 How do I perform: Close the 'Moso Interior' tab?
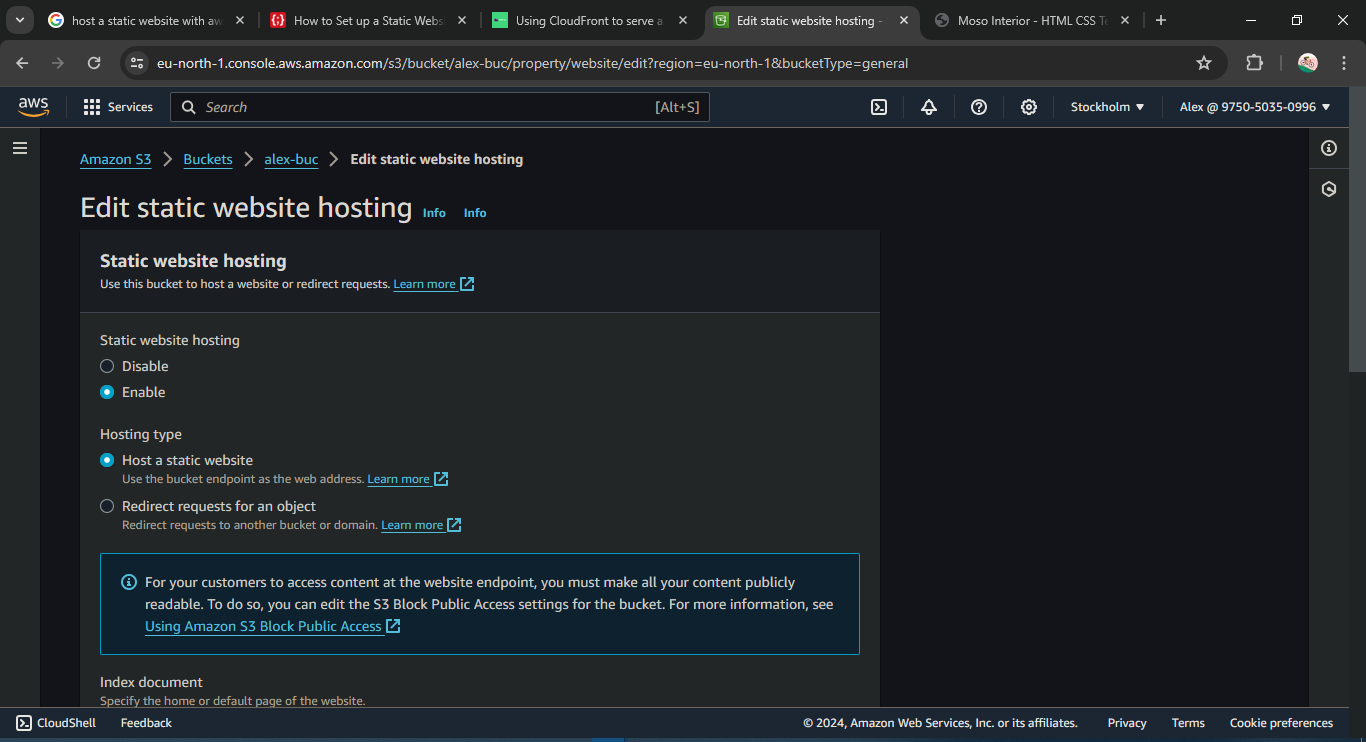pyautogui.click(x=1125, y=20)
